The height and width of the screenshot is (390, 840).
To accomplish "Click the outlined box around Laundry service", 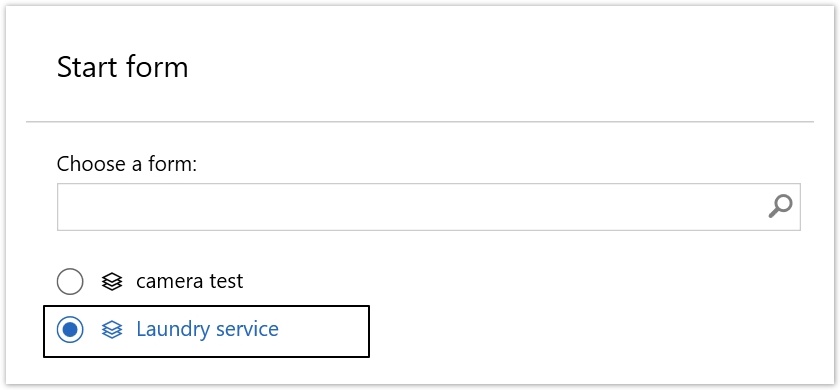I will click(206, 331).
